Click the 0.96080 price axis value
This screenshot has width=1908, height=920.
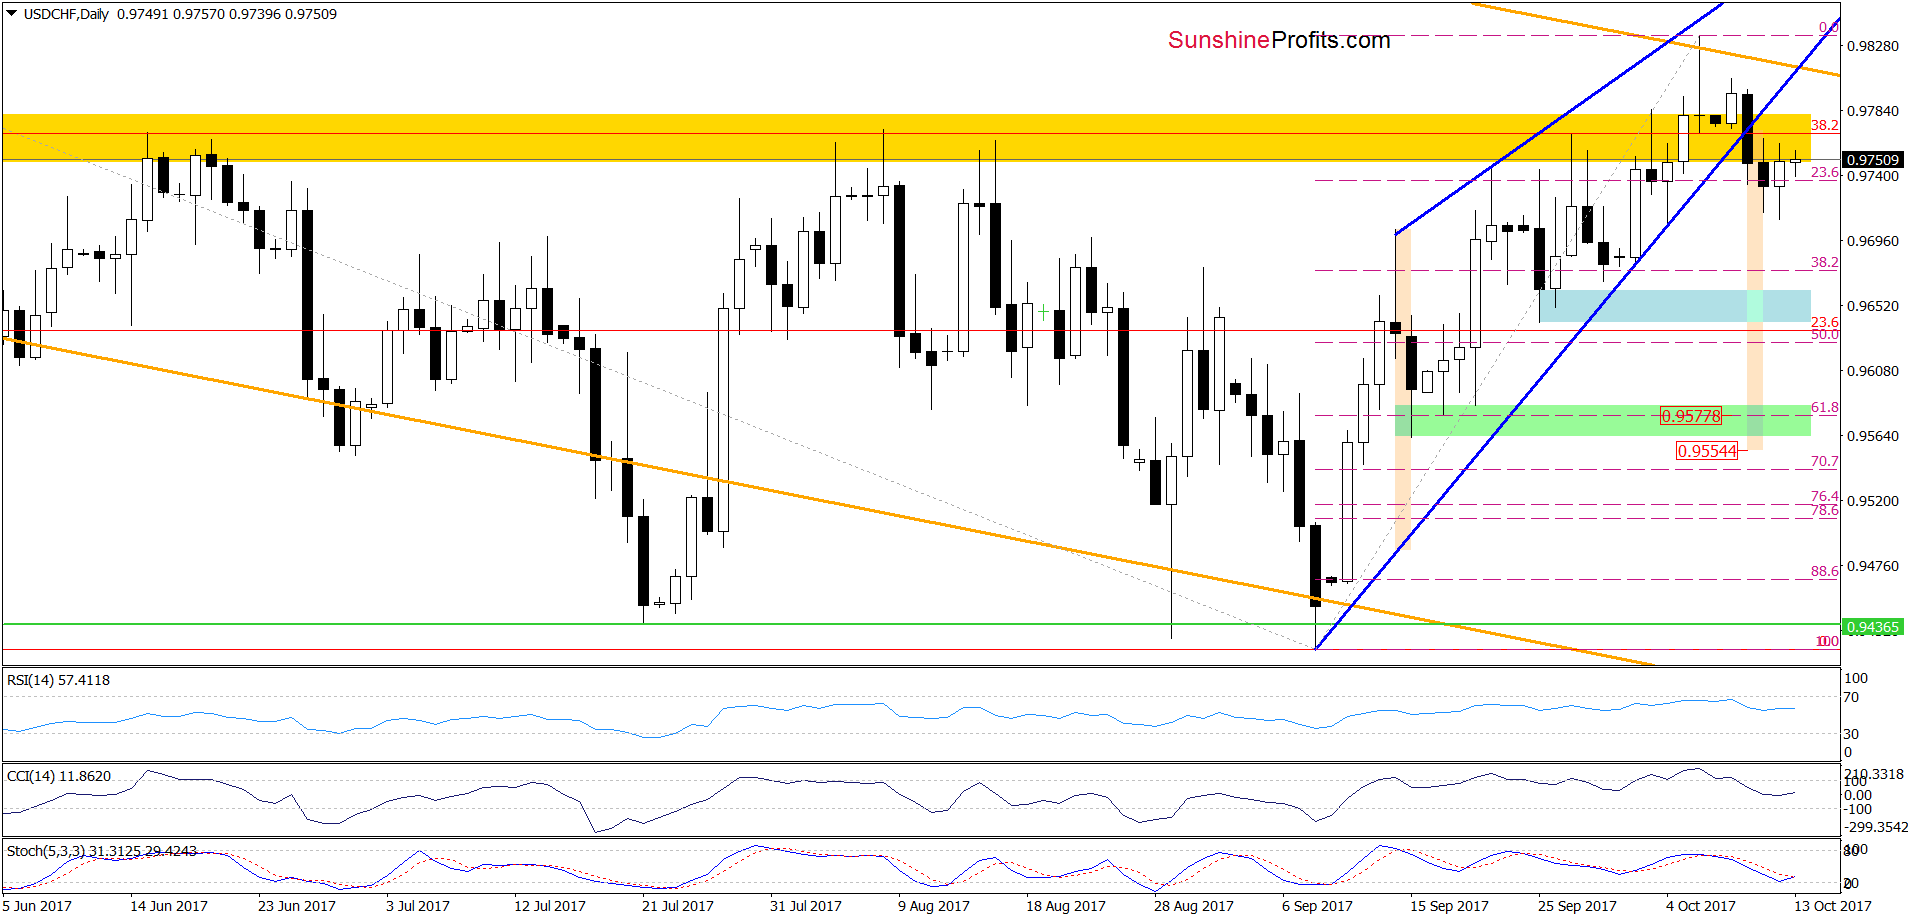[1872, 371]
